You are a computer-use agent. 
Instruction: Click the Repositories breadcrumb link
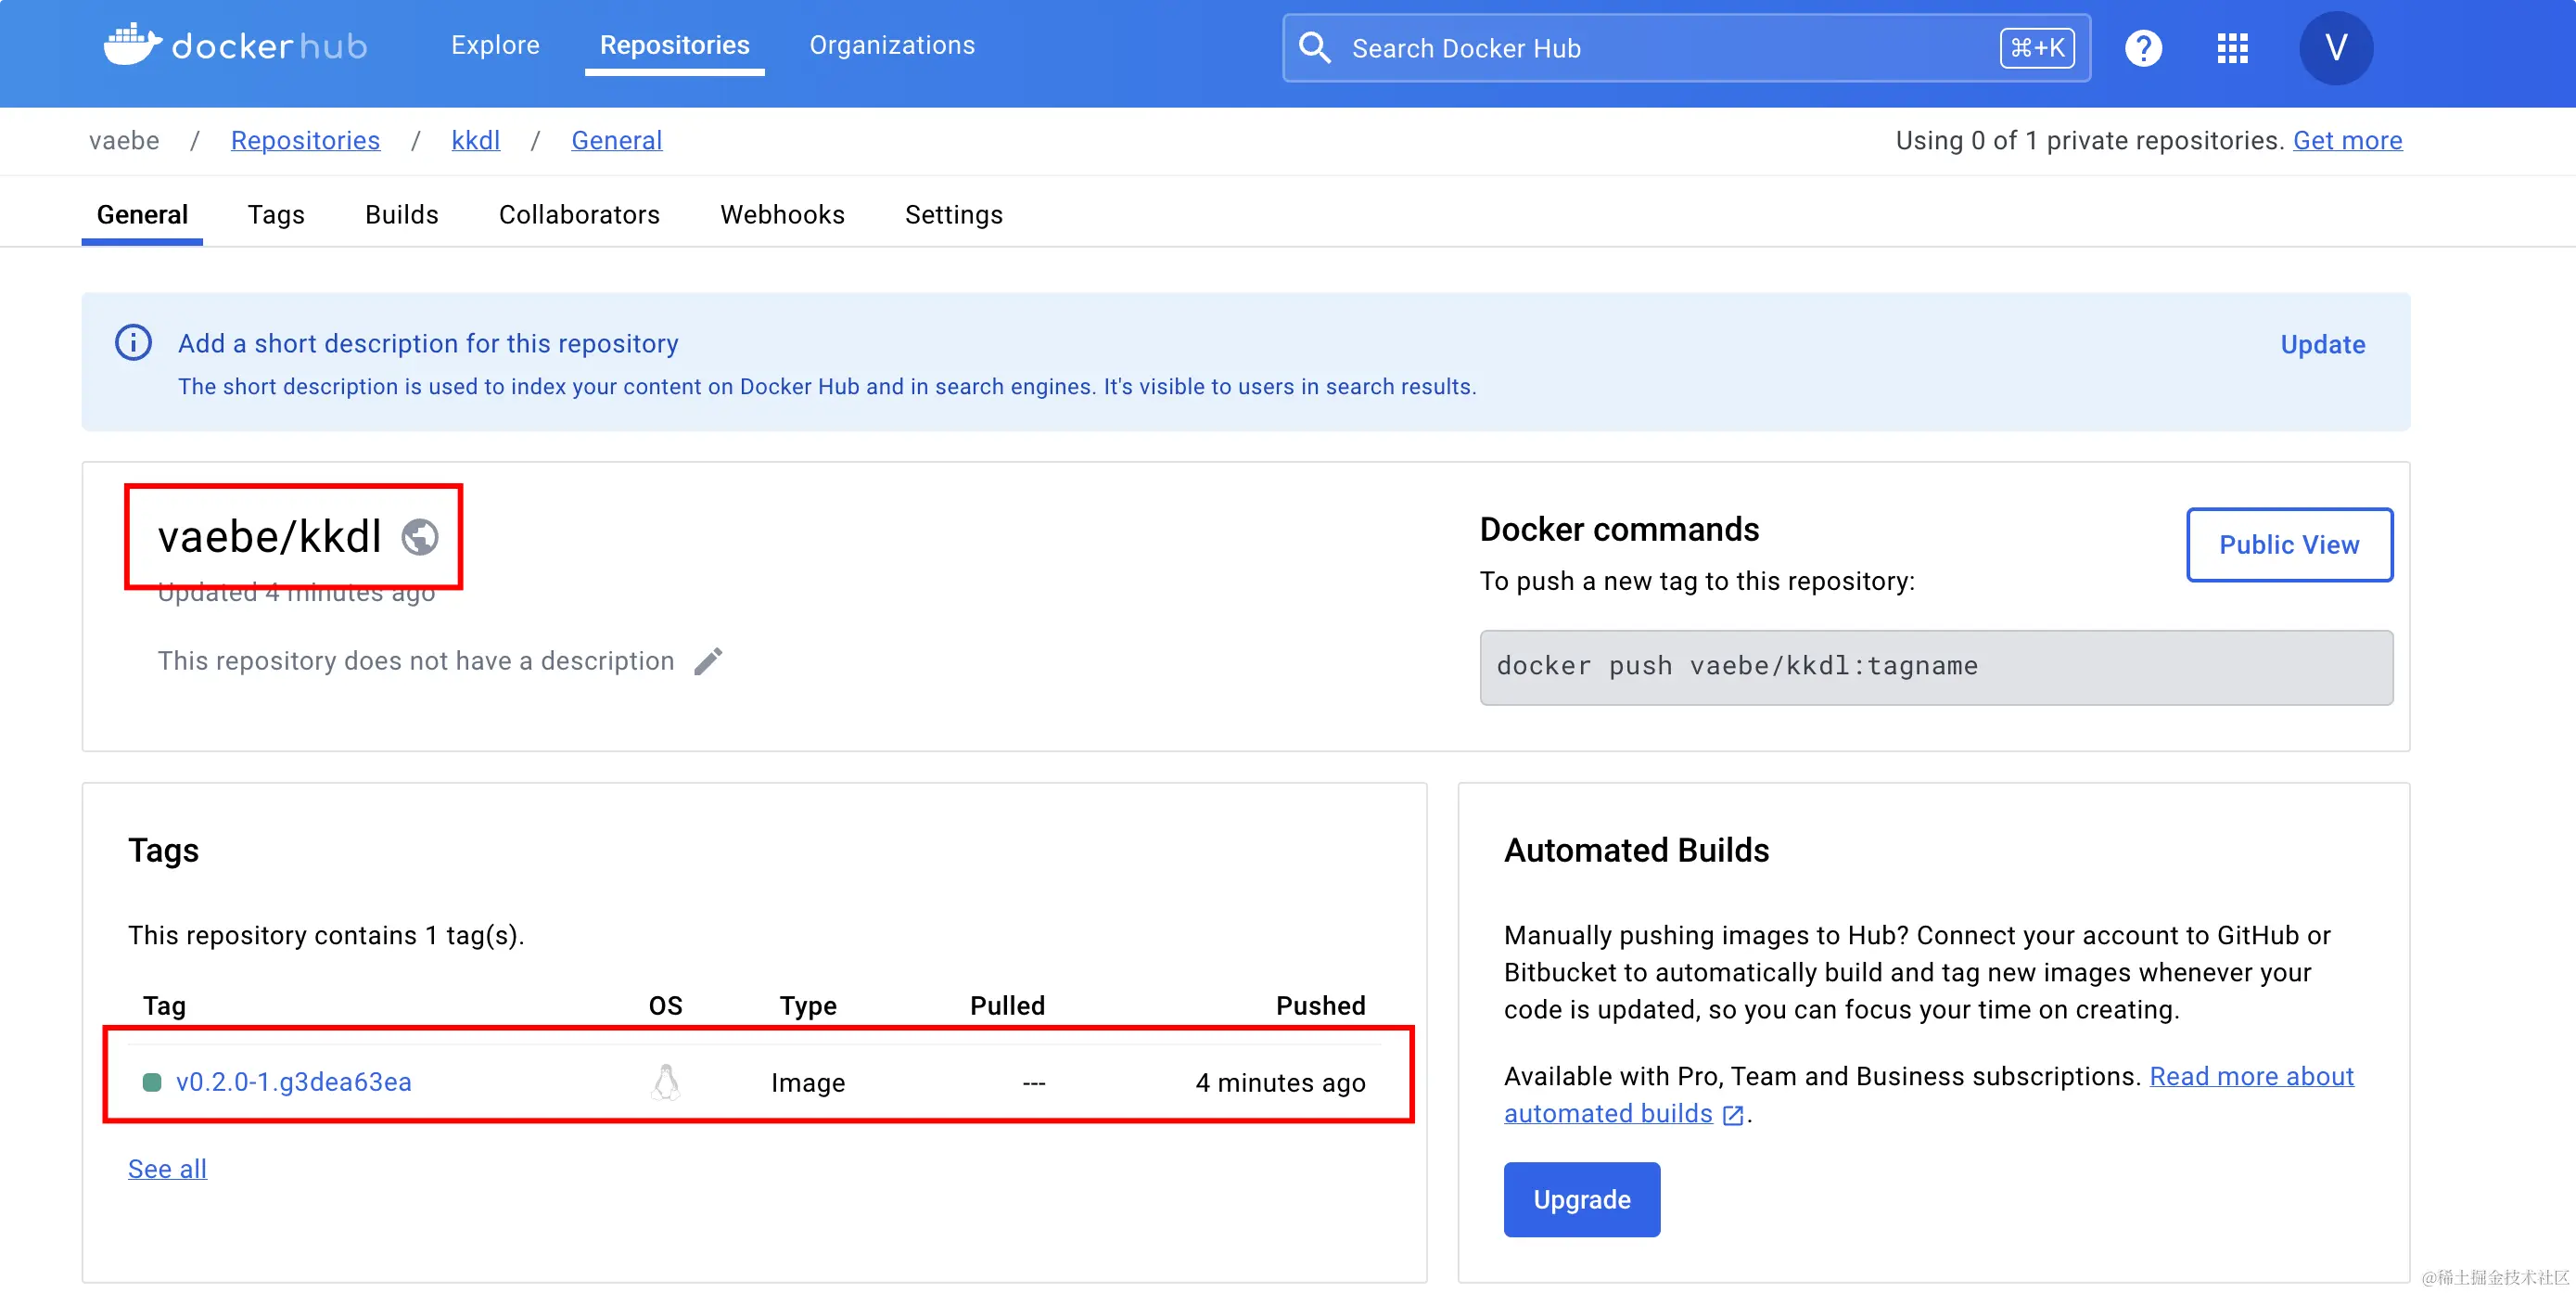tap(305, 140)
